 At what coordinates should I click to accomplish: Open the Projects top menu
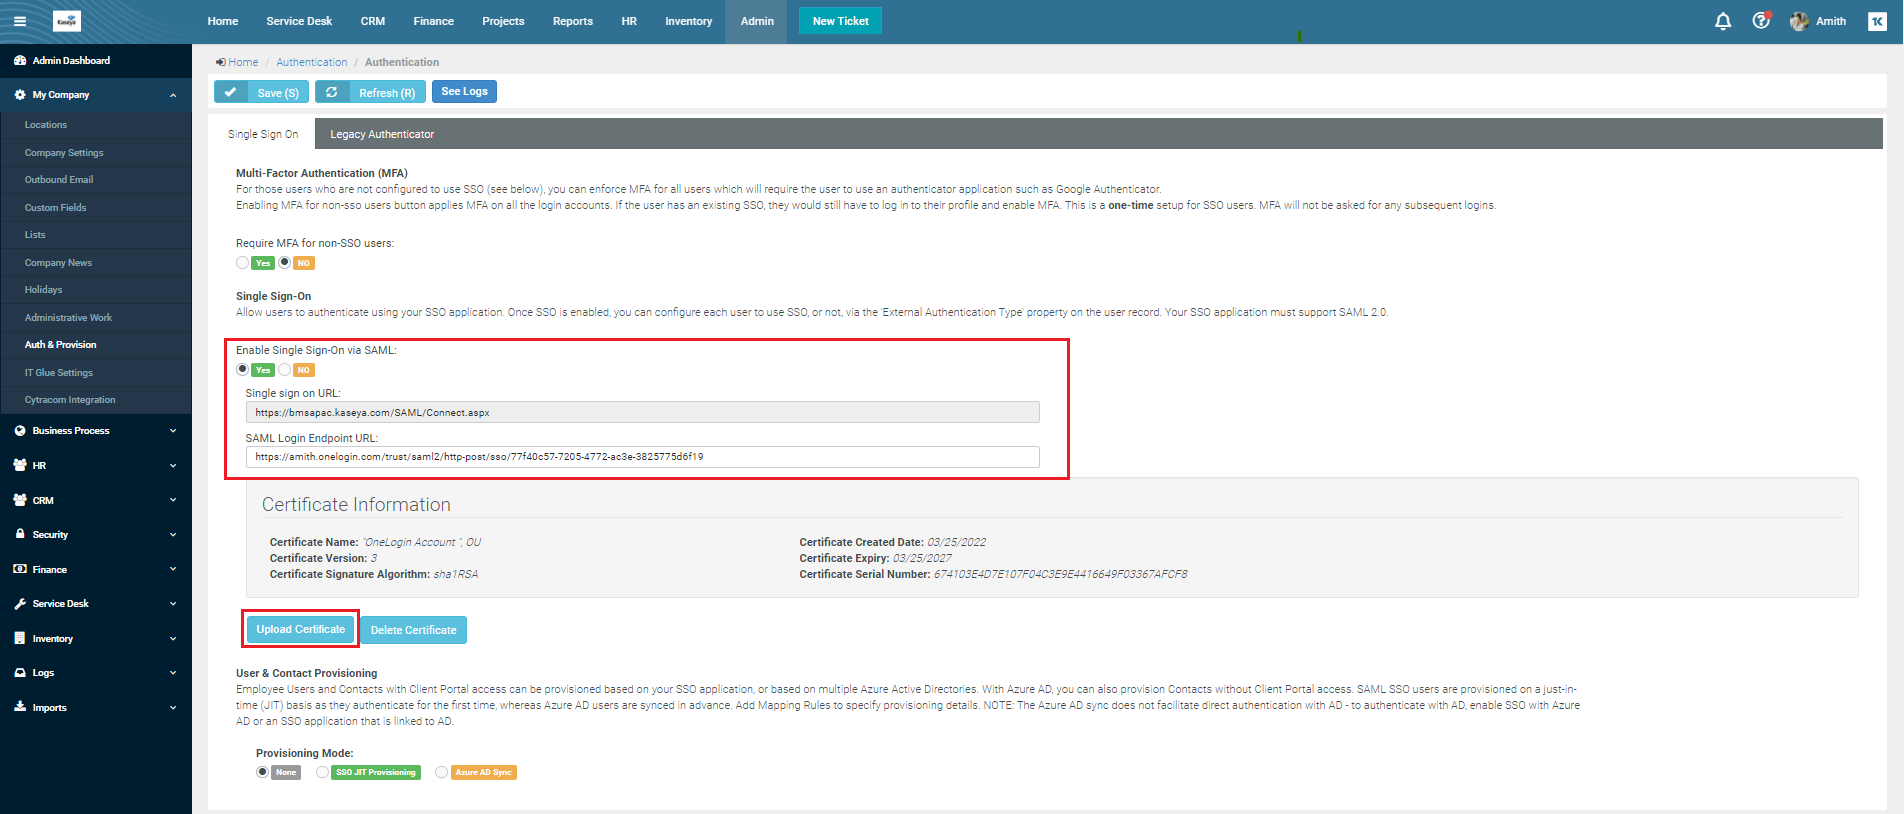(503, 21)
